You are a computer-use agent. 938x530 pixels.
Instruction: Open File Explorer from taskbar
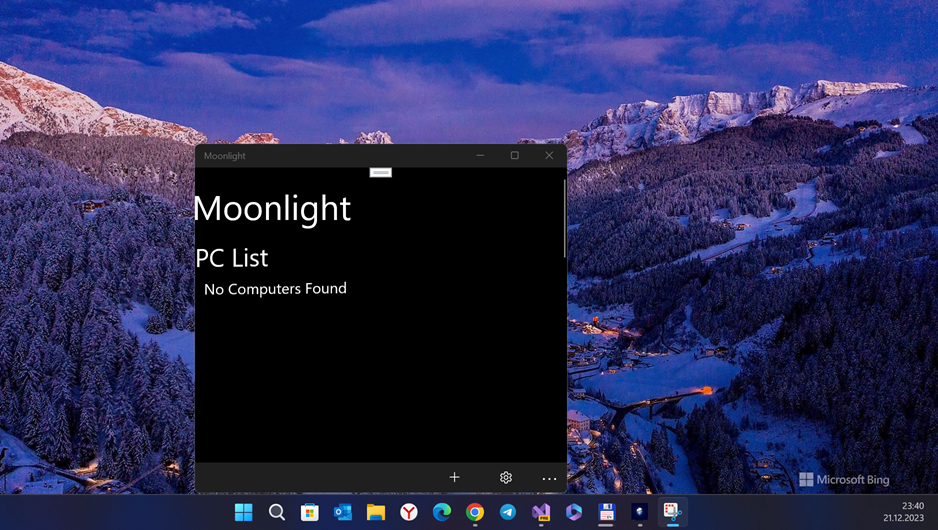click(x=376, y=512)
